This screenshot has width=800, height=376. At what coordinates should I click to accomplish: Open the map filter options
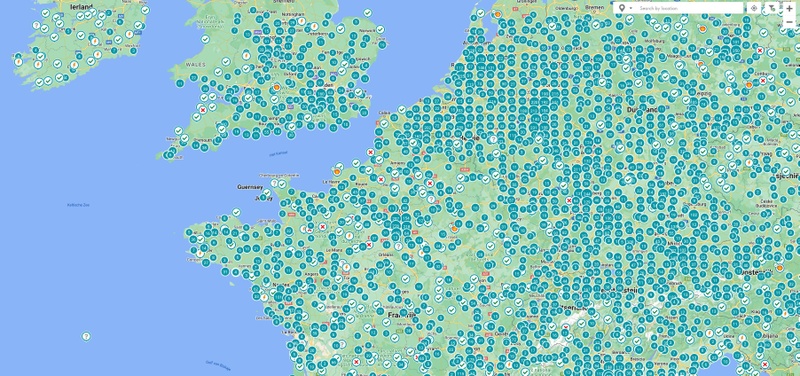click(x=773, y=8)
